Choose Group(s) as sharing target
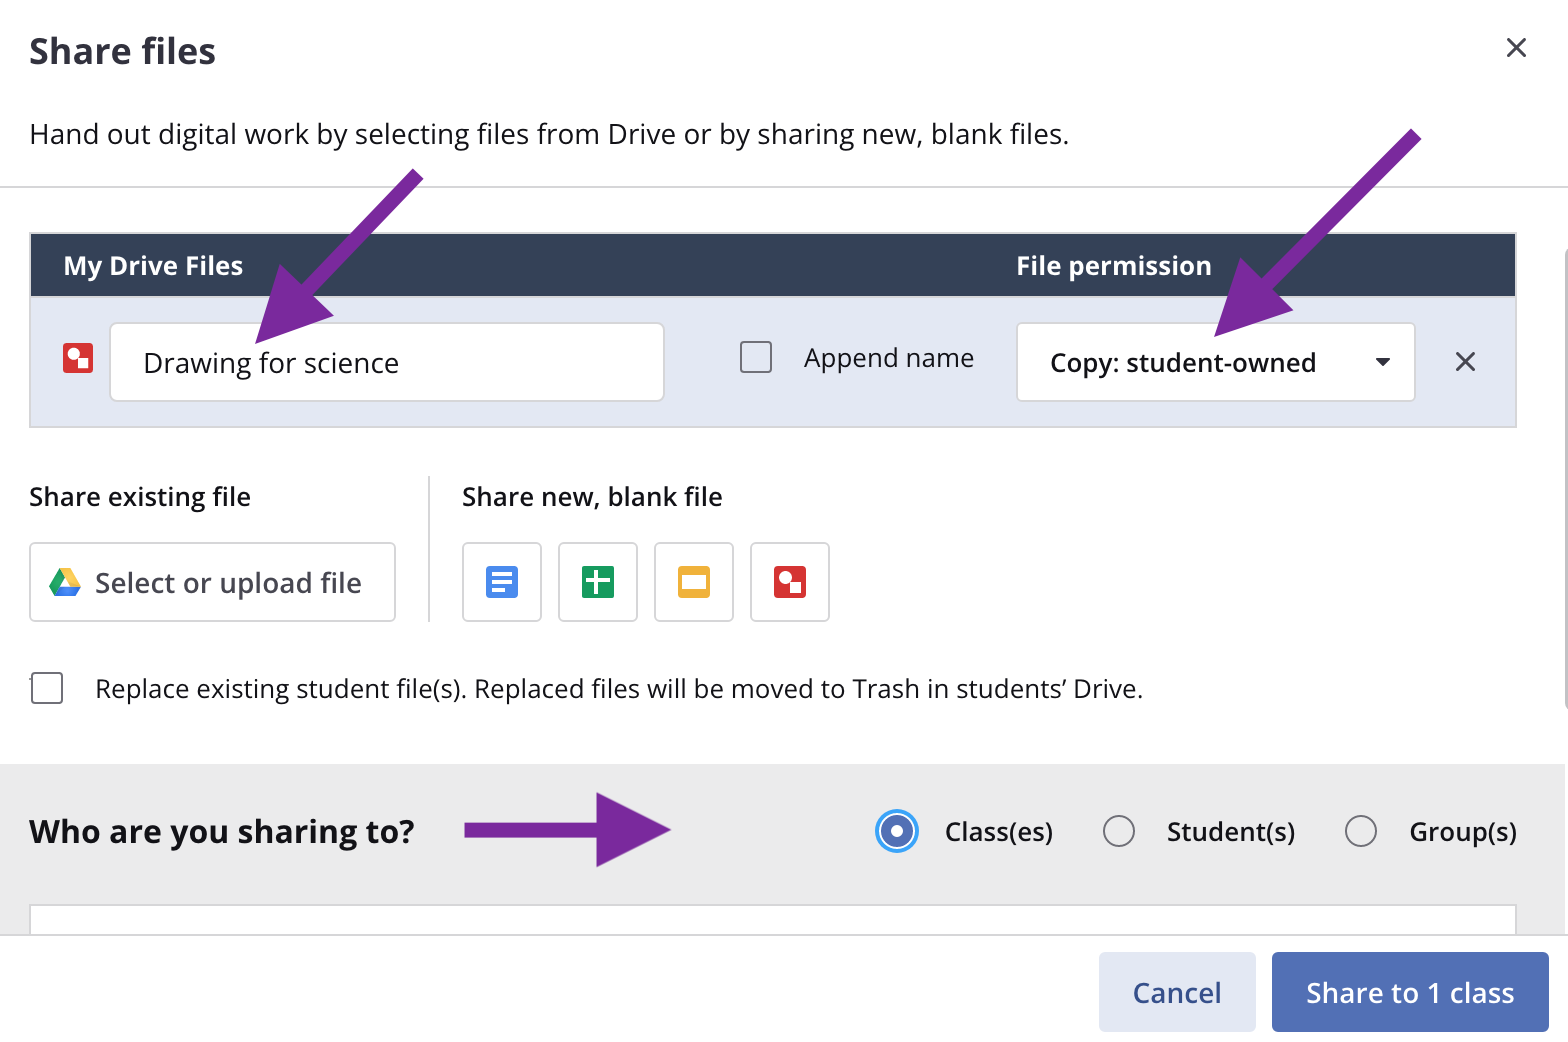This screenshot has height=1042, width=1568. [x=1361, y=831]
